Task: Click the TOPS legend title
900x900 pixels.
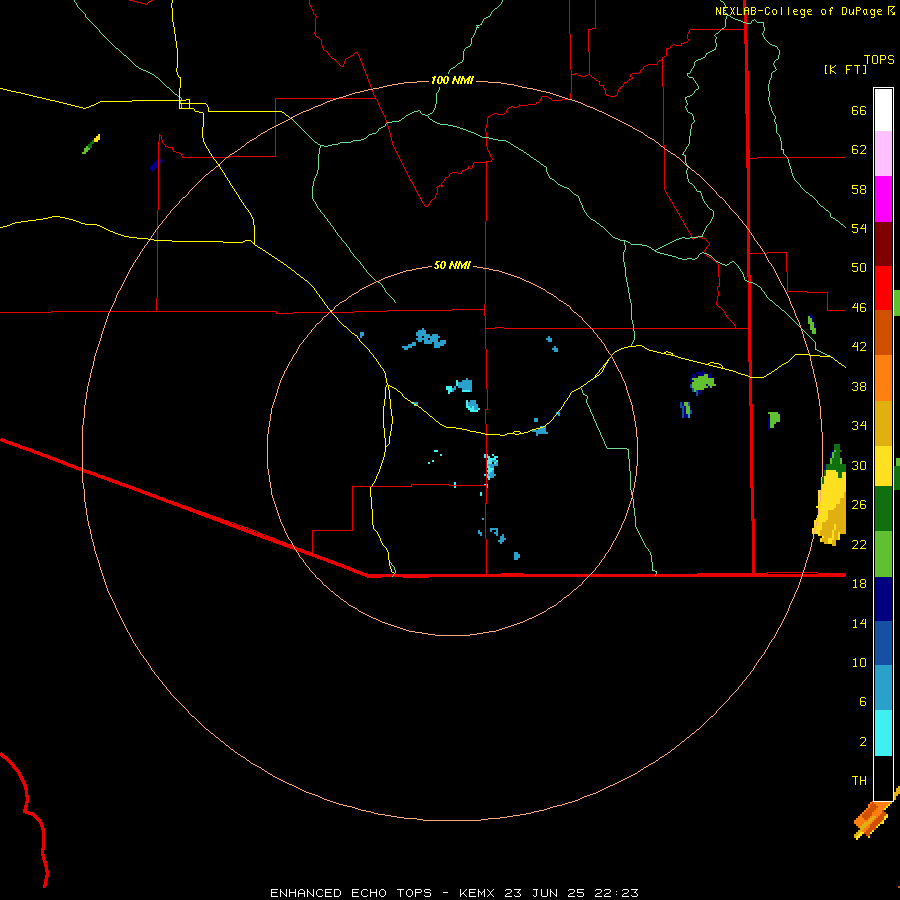Action: click(x=879, y=60)
